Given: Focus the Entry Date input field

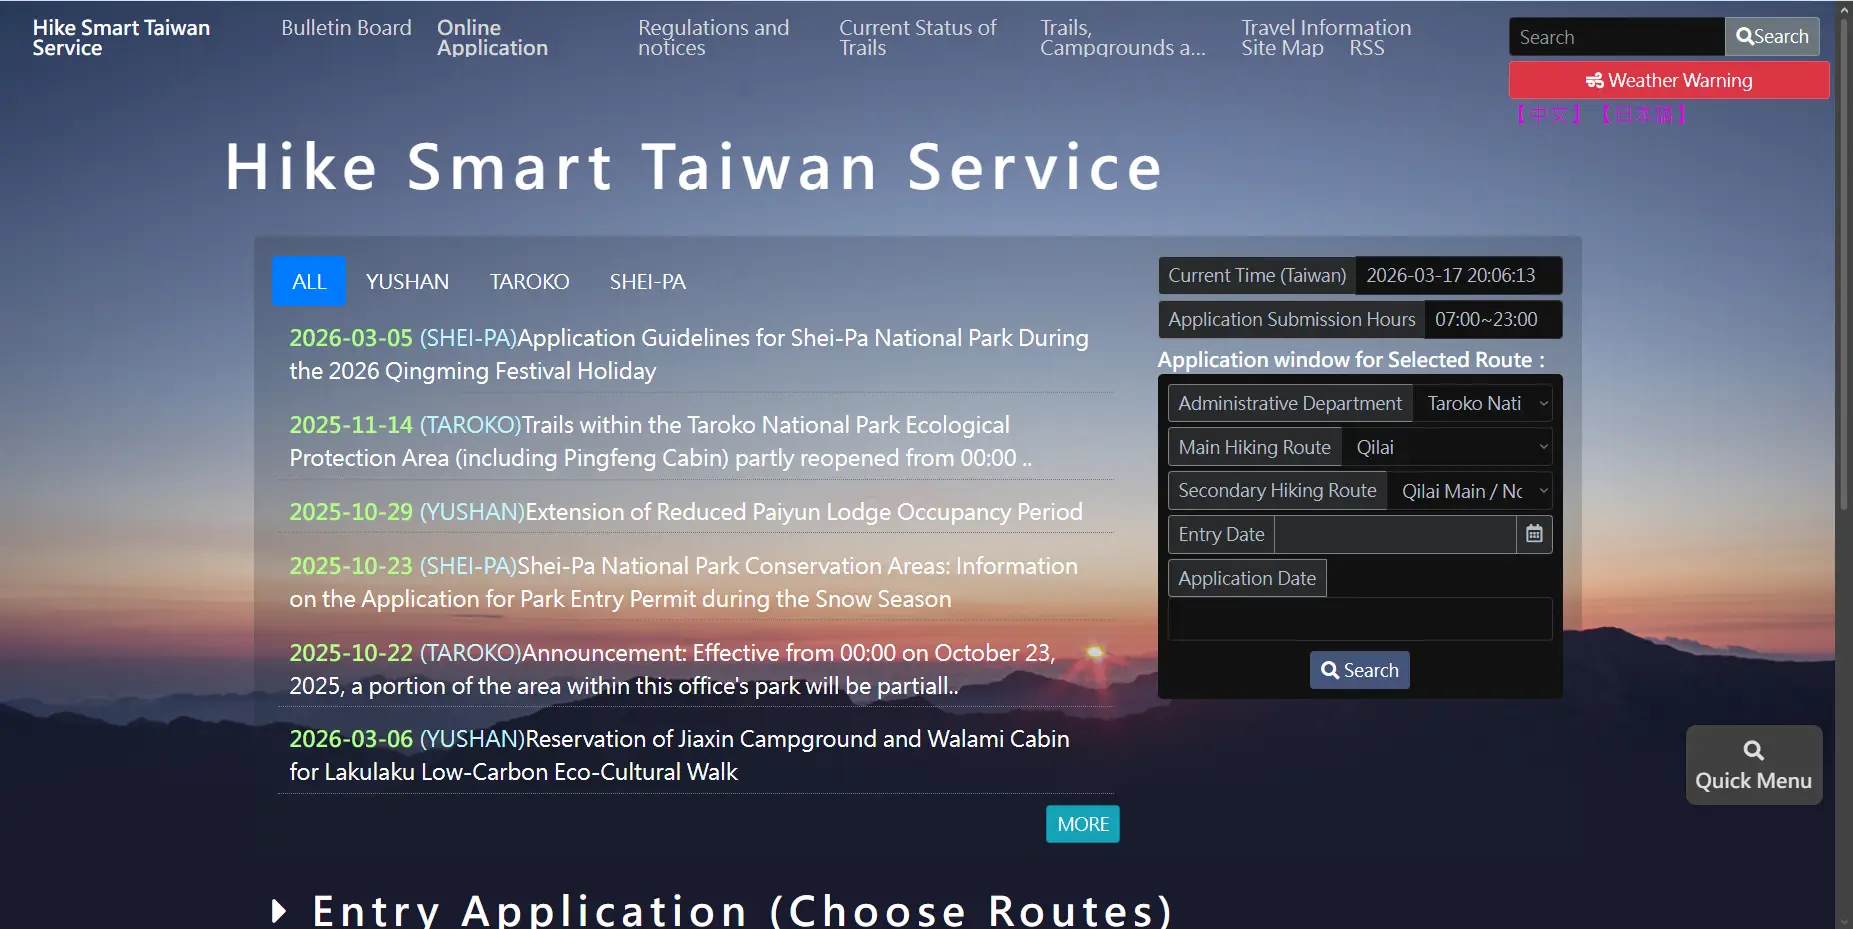Looking at the screenshot, I should point(1396,534).
